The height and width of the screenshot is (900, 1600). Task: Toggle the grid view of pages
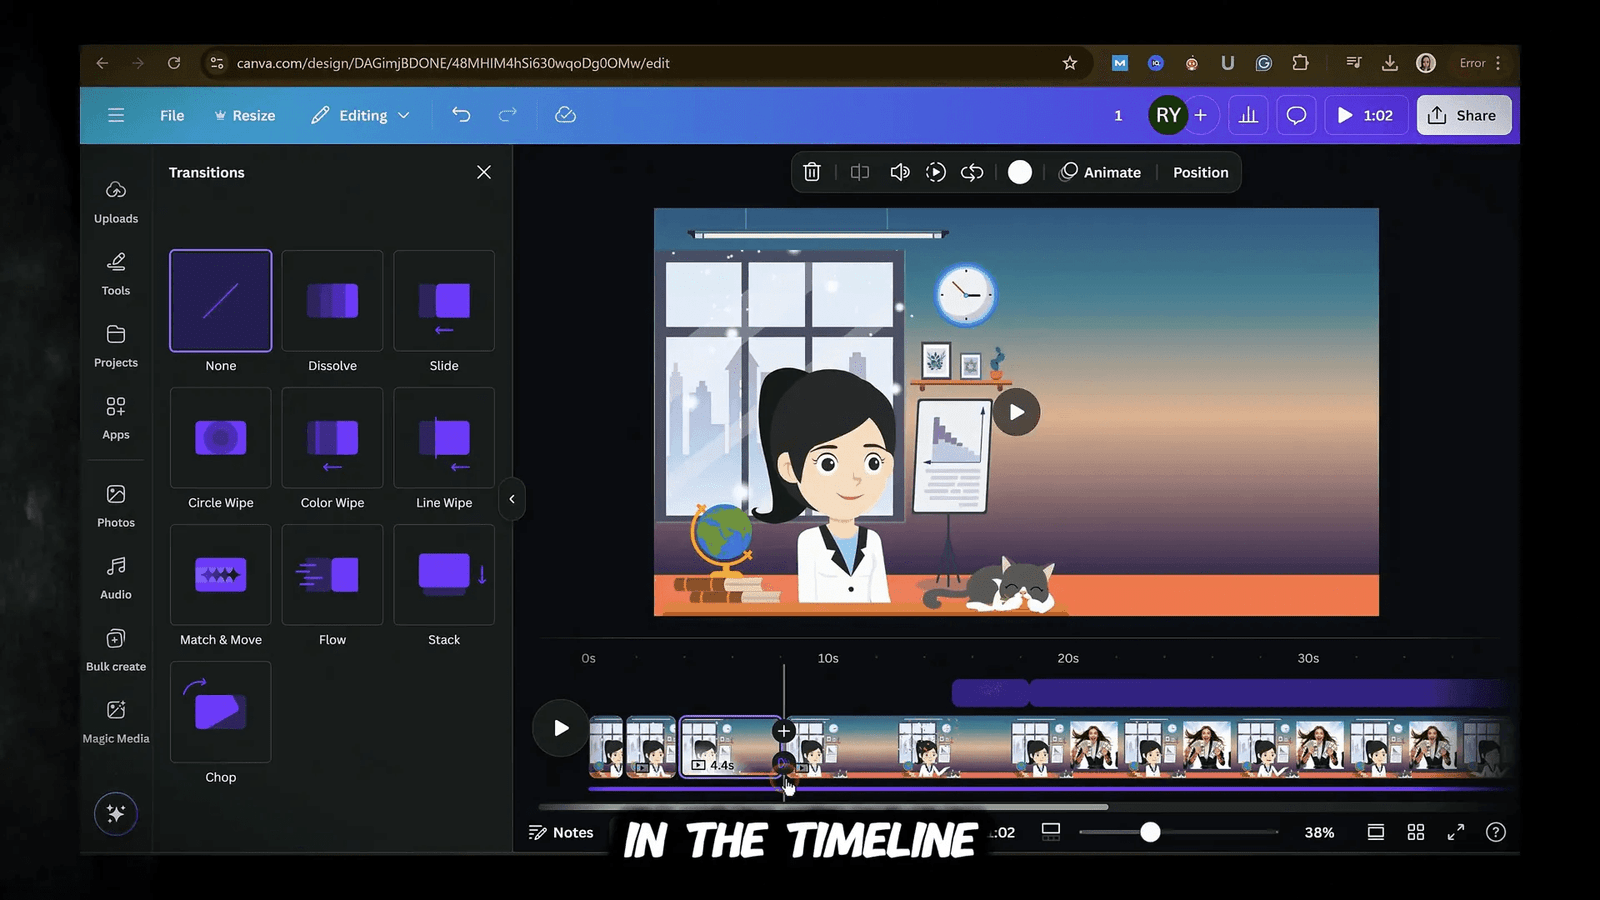1415,831
